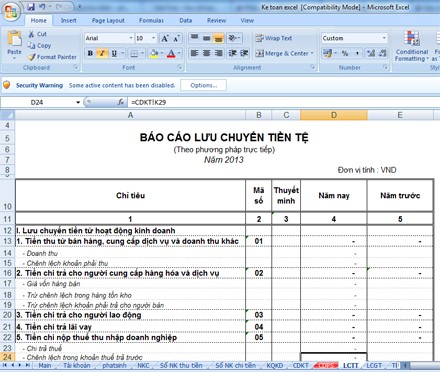The width and height of the screenshot is (440, 372).
Task: Align text left
Action: click(195, 53)
